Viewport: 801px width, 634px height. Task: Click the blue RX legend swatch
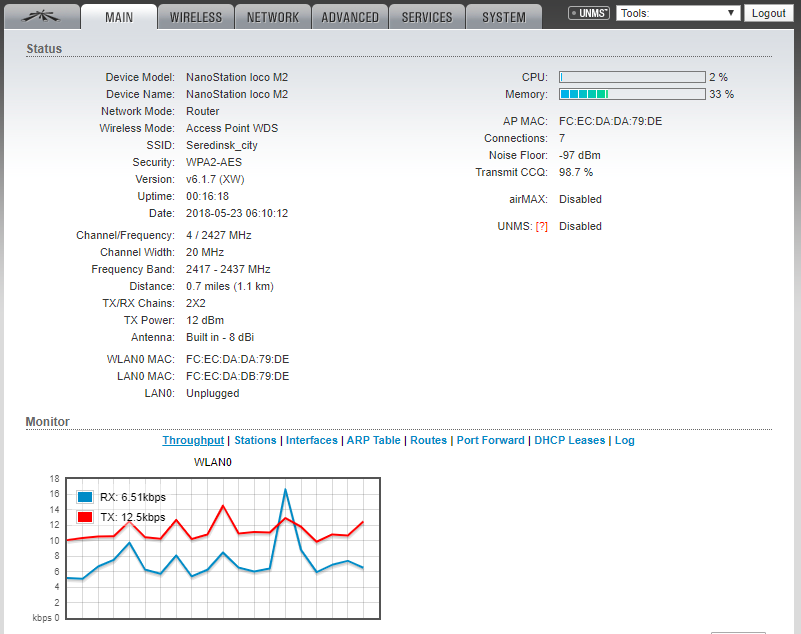[x=85, y=497]
